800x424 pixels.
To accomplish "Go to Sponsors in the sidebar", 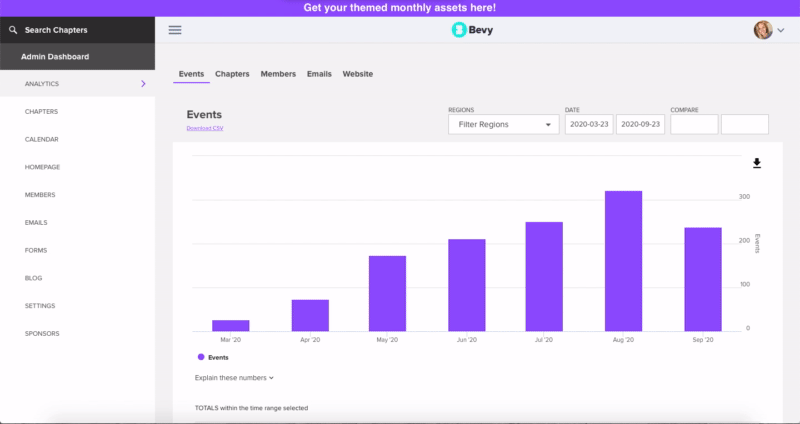I will click(x=42, y=333).
